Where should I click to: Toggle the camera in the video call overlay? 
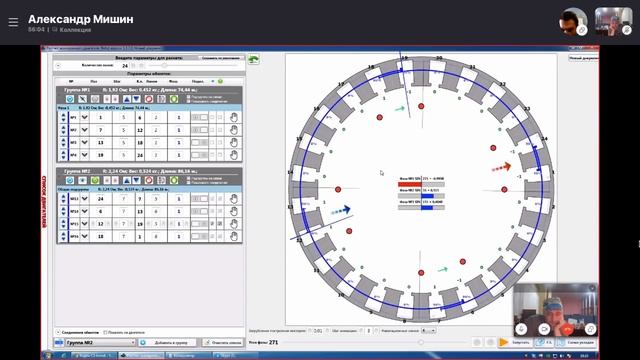pyautogui.click(x=544, y=329)
